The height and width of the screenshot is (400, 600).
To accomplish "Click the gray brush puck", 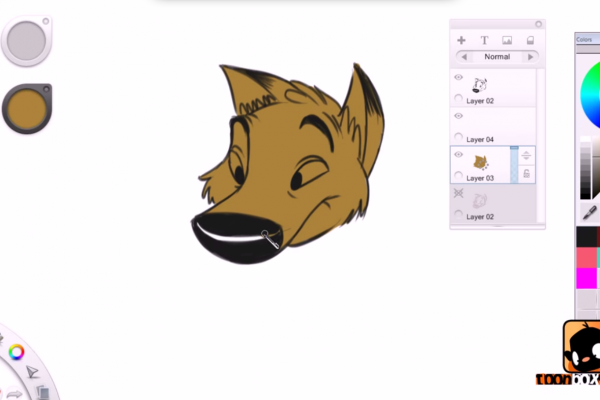I will tap(23, 40).
